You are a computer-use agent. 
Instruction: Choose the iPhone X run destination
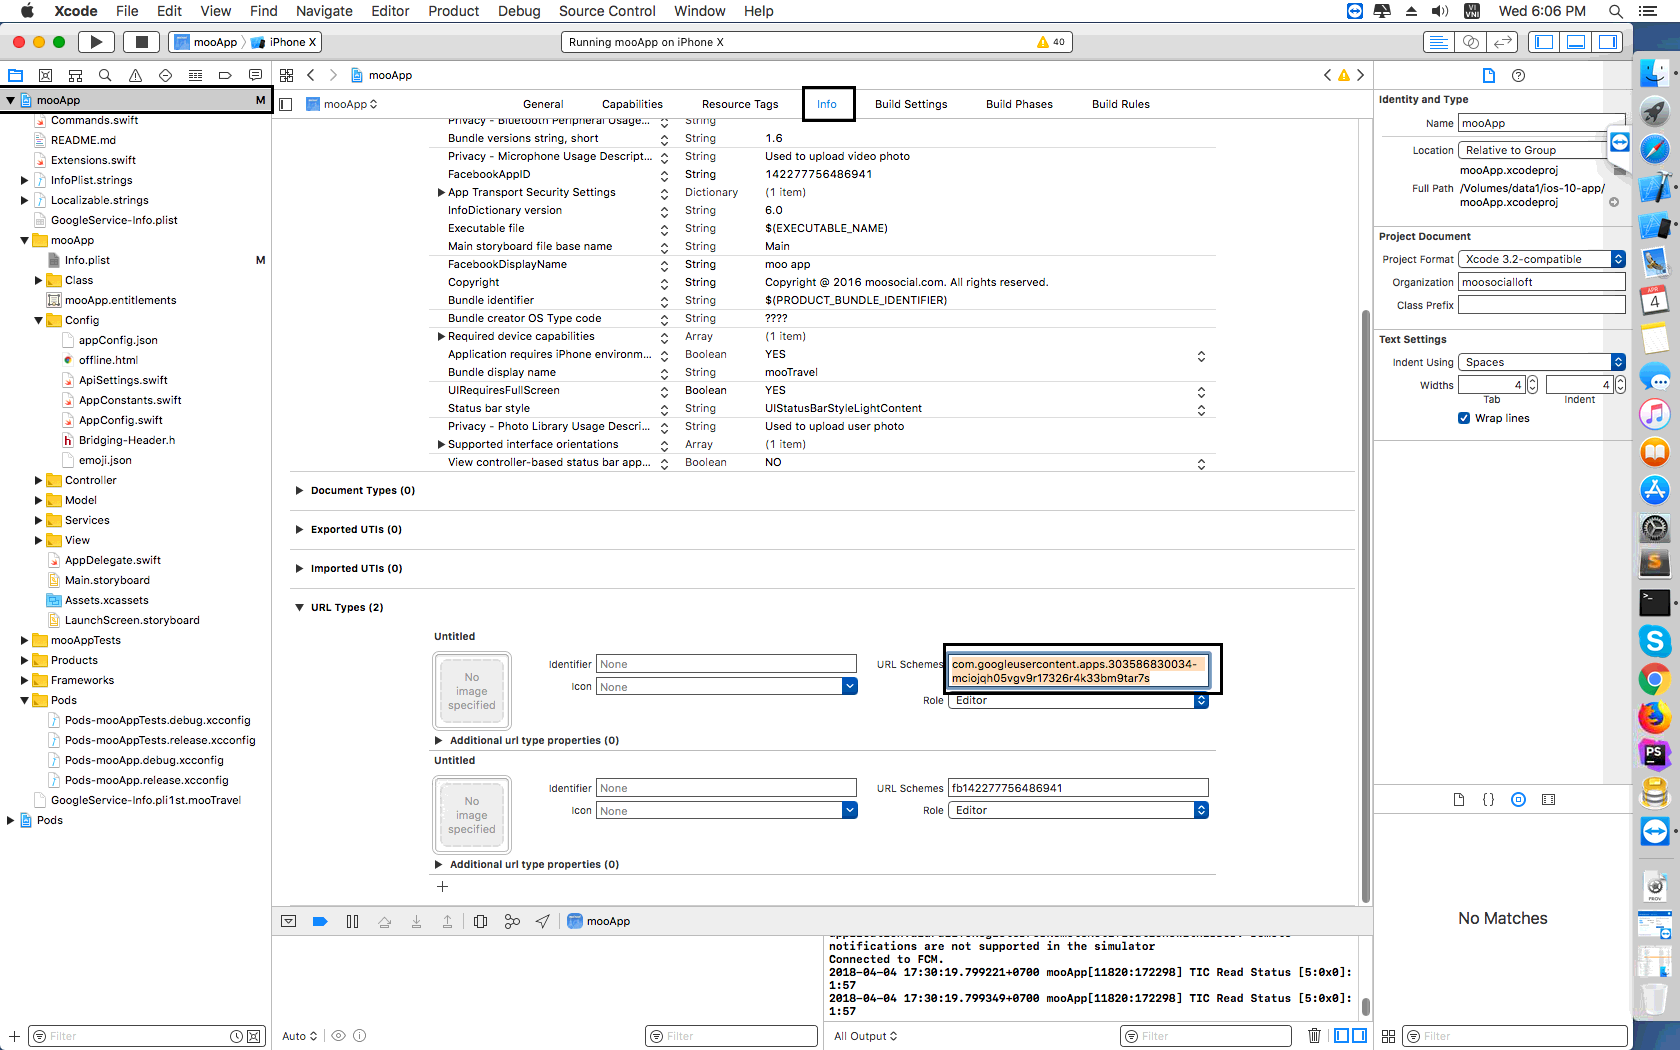click(x=284, y=42)
